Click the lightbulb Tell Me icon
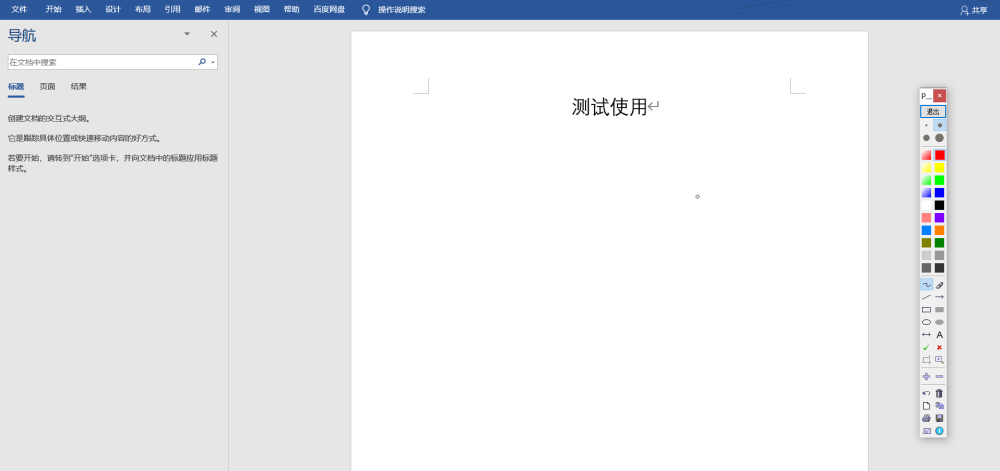 pos(366,10)
